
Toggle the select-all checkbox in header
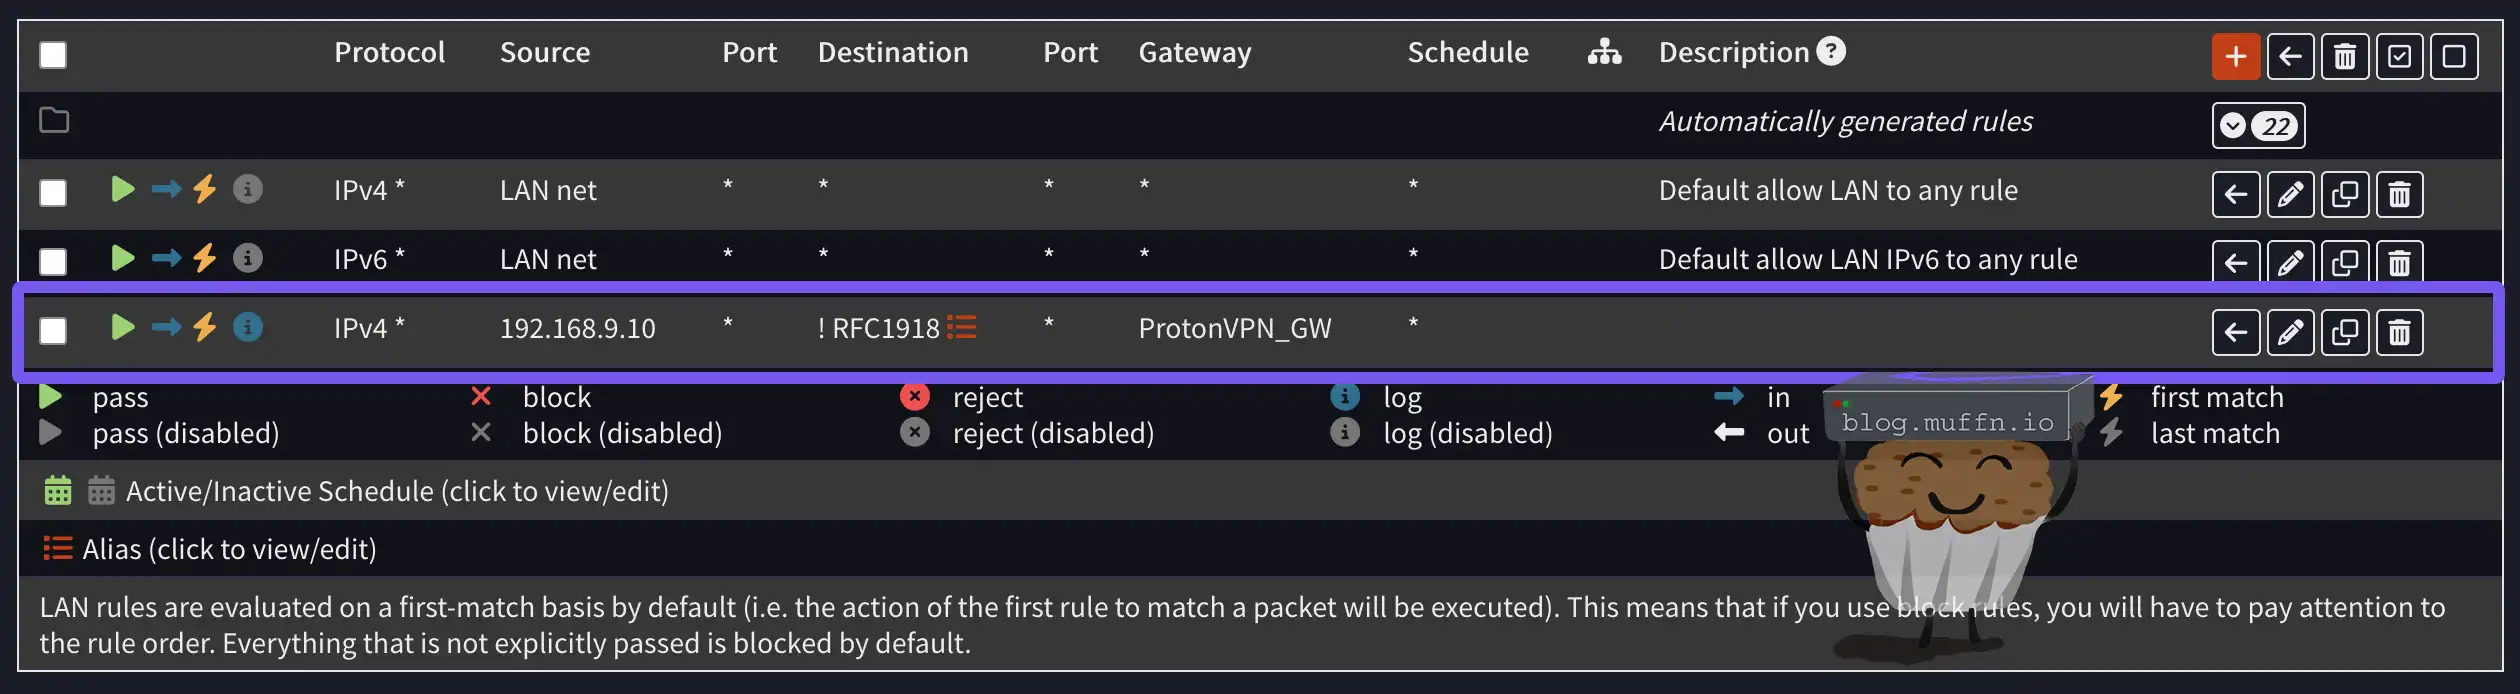click(x=53, y=55)
